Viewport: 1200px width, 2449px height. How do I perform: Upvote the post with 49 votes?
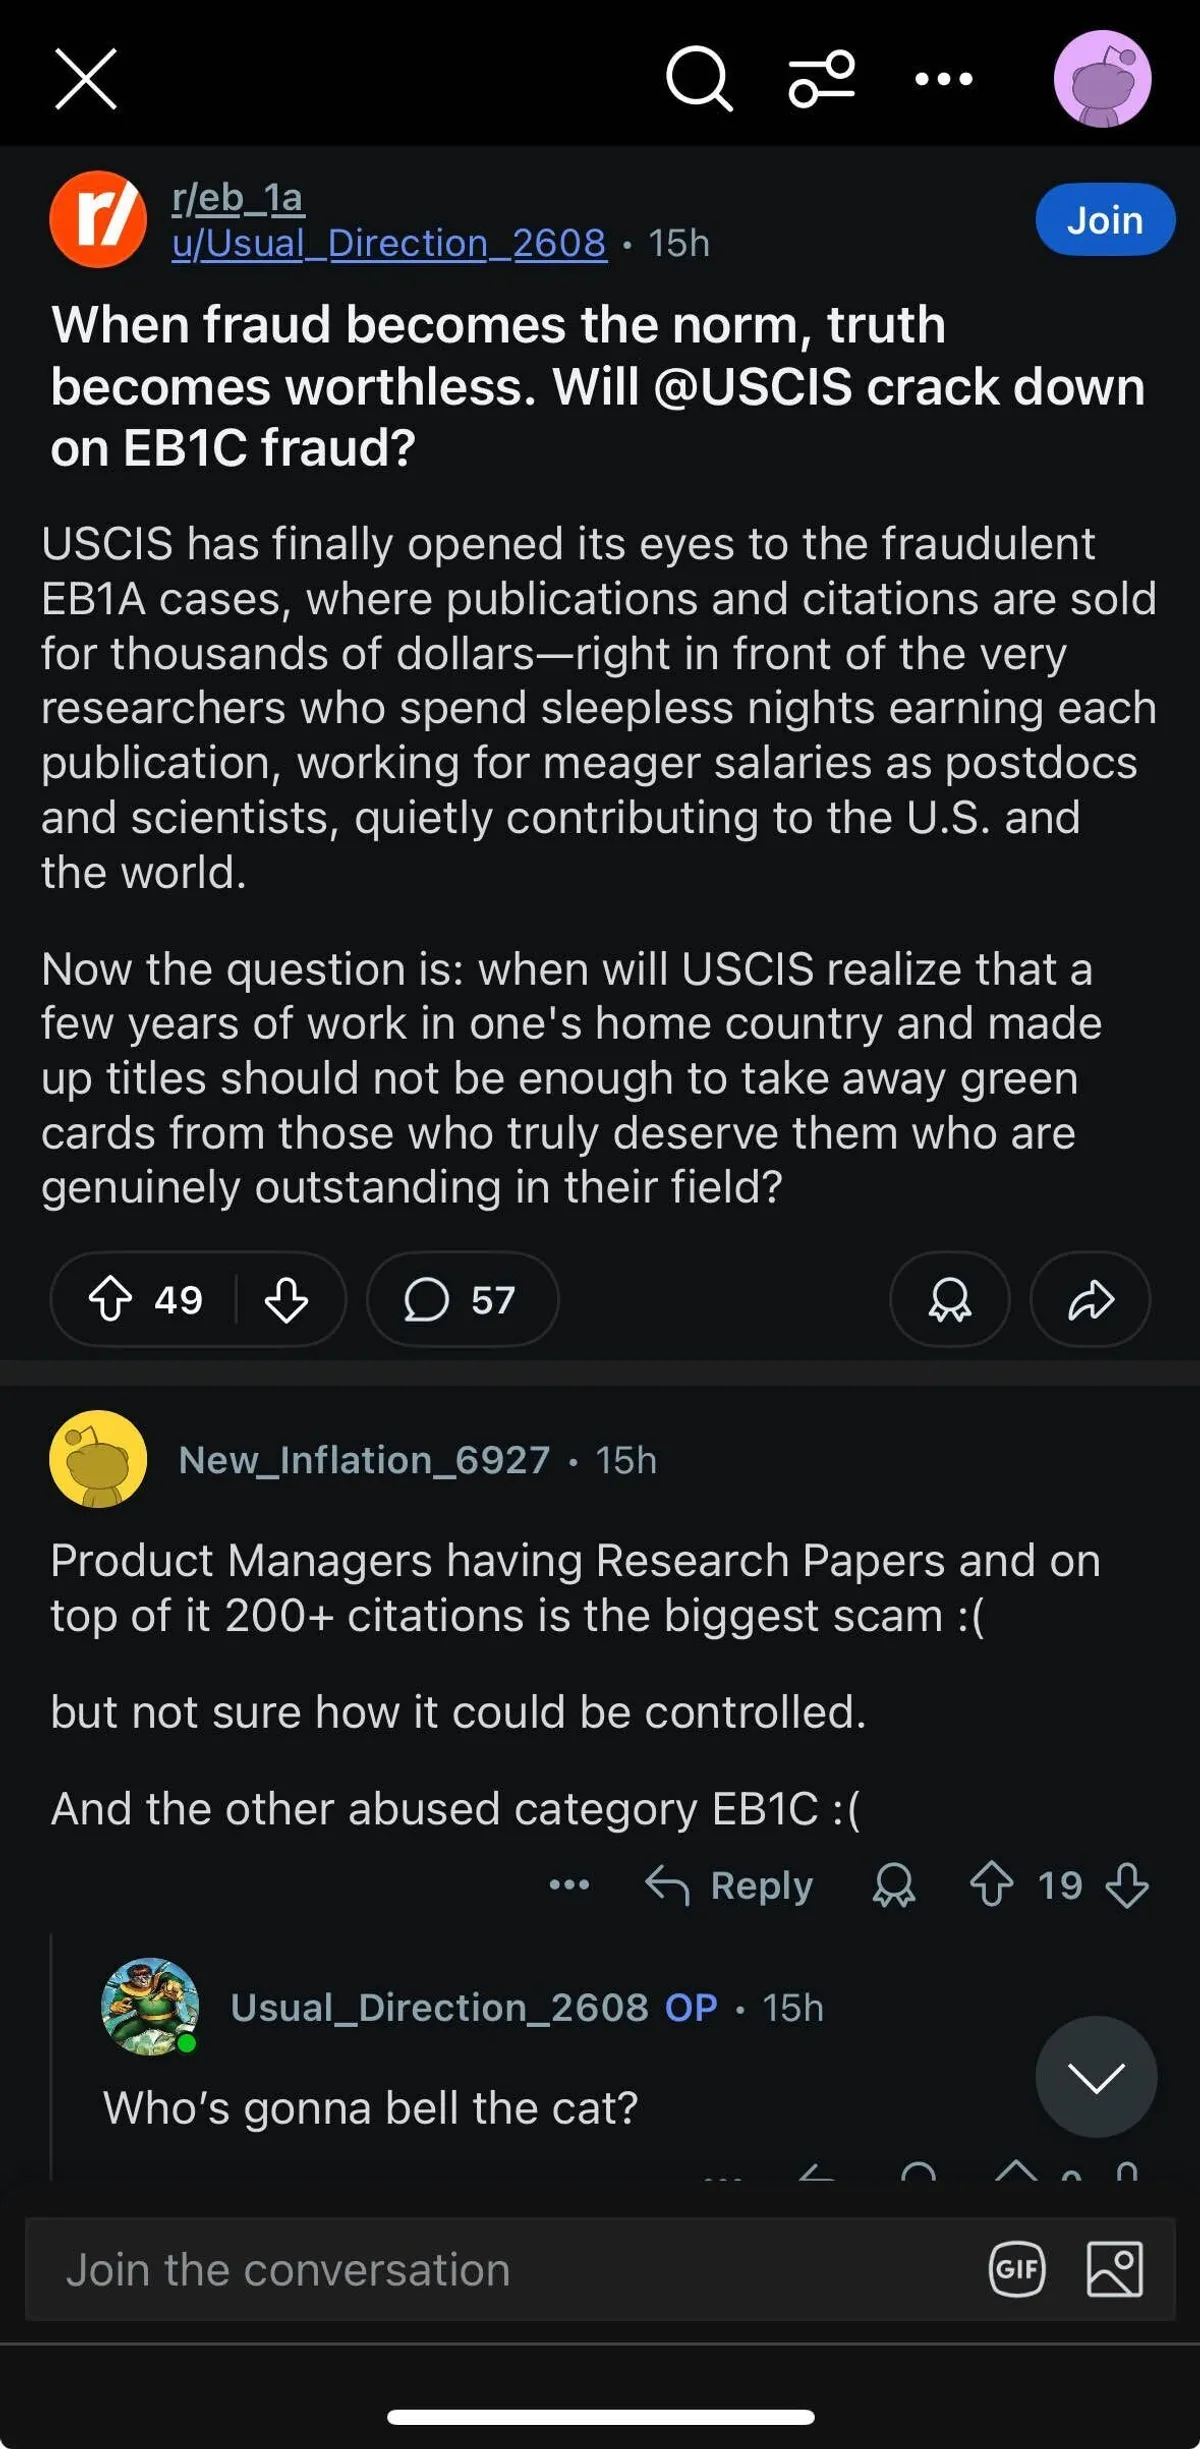[x=111, y=1299]
